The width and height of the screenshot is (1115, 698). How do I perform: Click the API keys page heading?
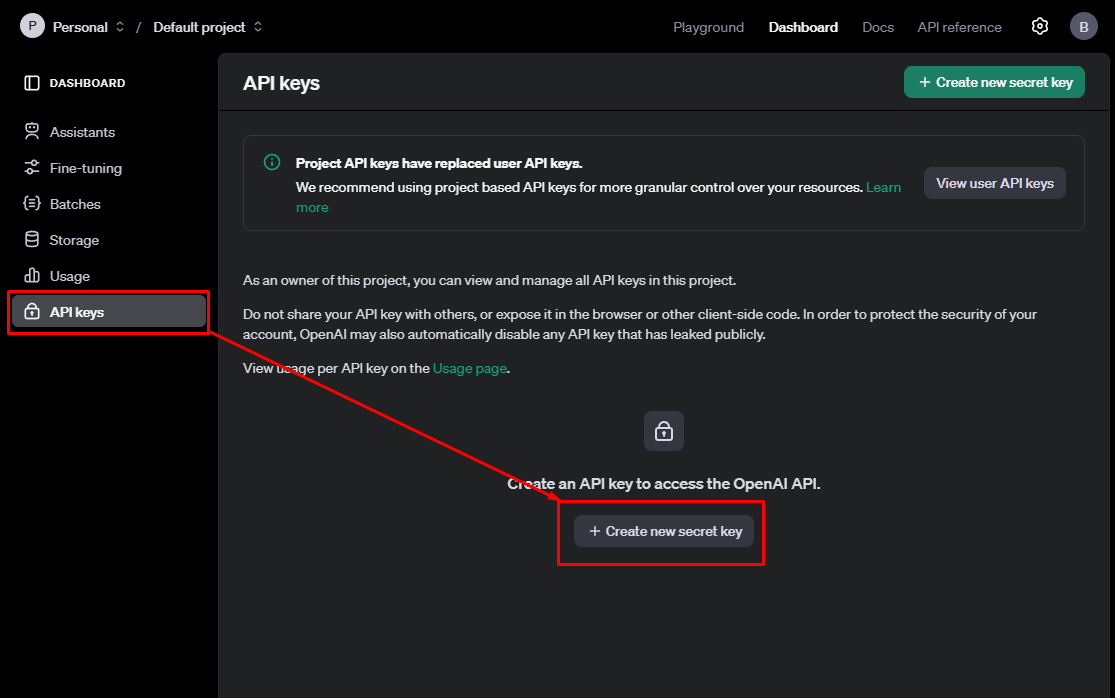click(x=281, y=83)
